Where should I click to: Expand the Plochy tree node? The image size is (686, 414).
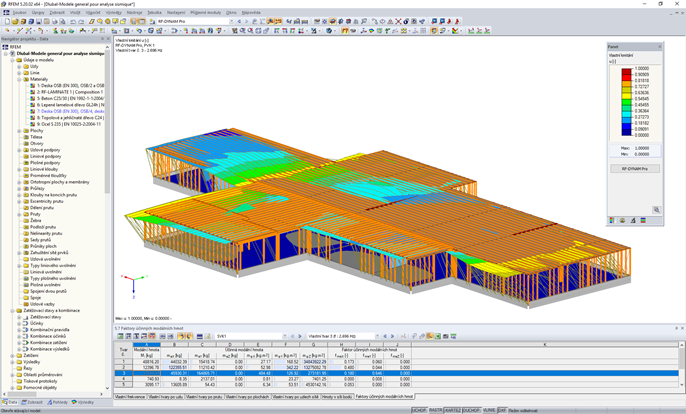[19, 130]
